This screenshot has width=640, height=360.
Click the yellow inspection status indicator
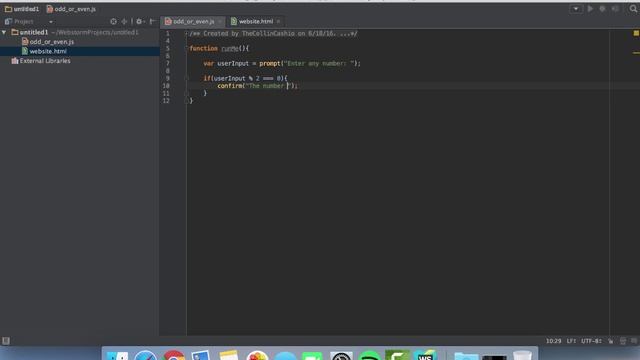point(636,33)
